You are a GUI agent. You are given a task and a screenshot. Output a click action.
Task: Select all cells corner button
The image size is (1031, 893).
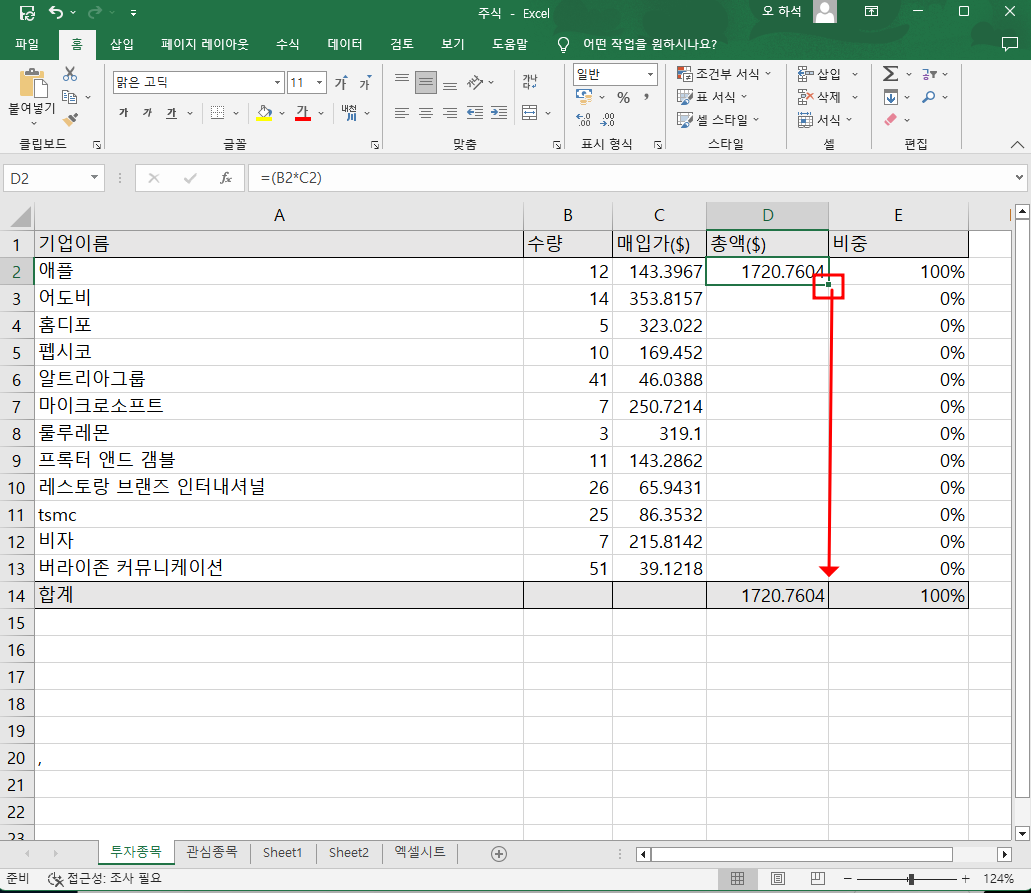coord(20,216)
